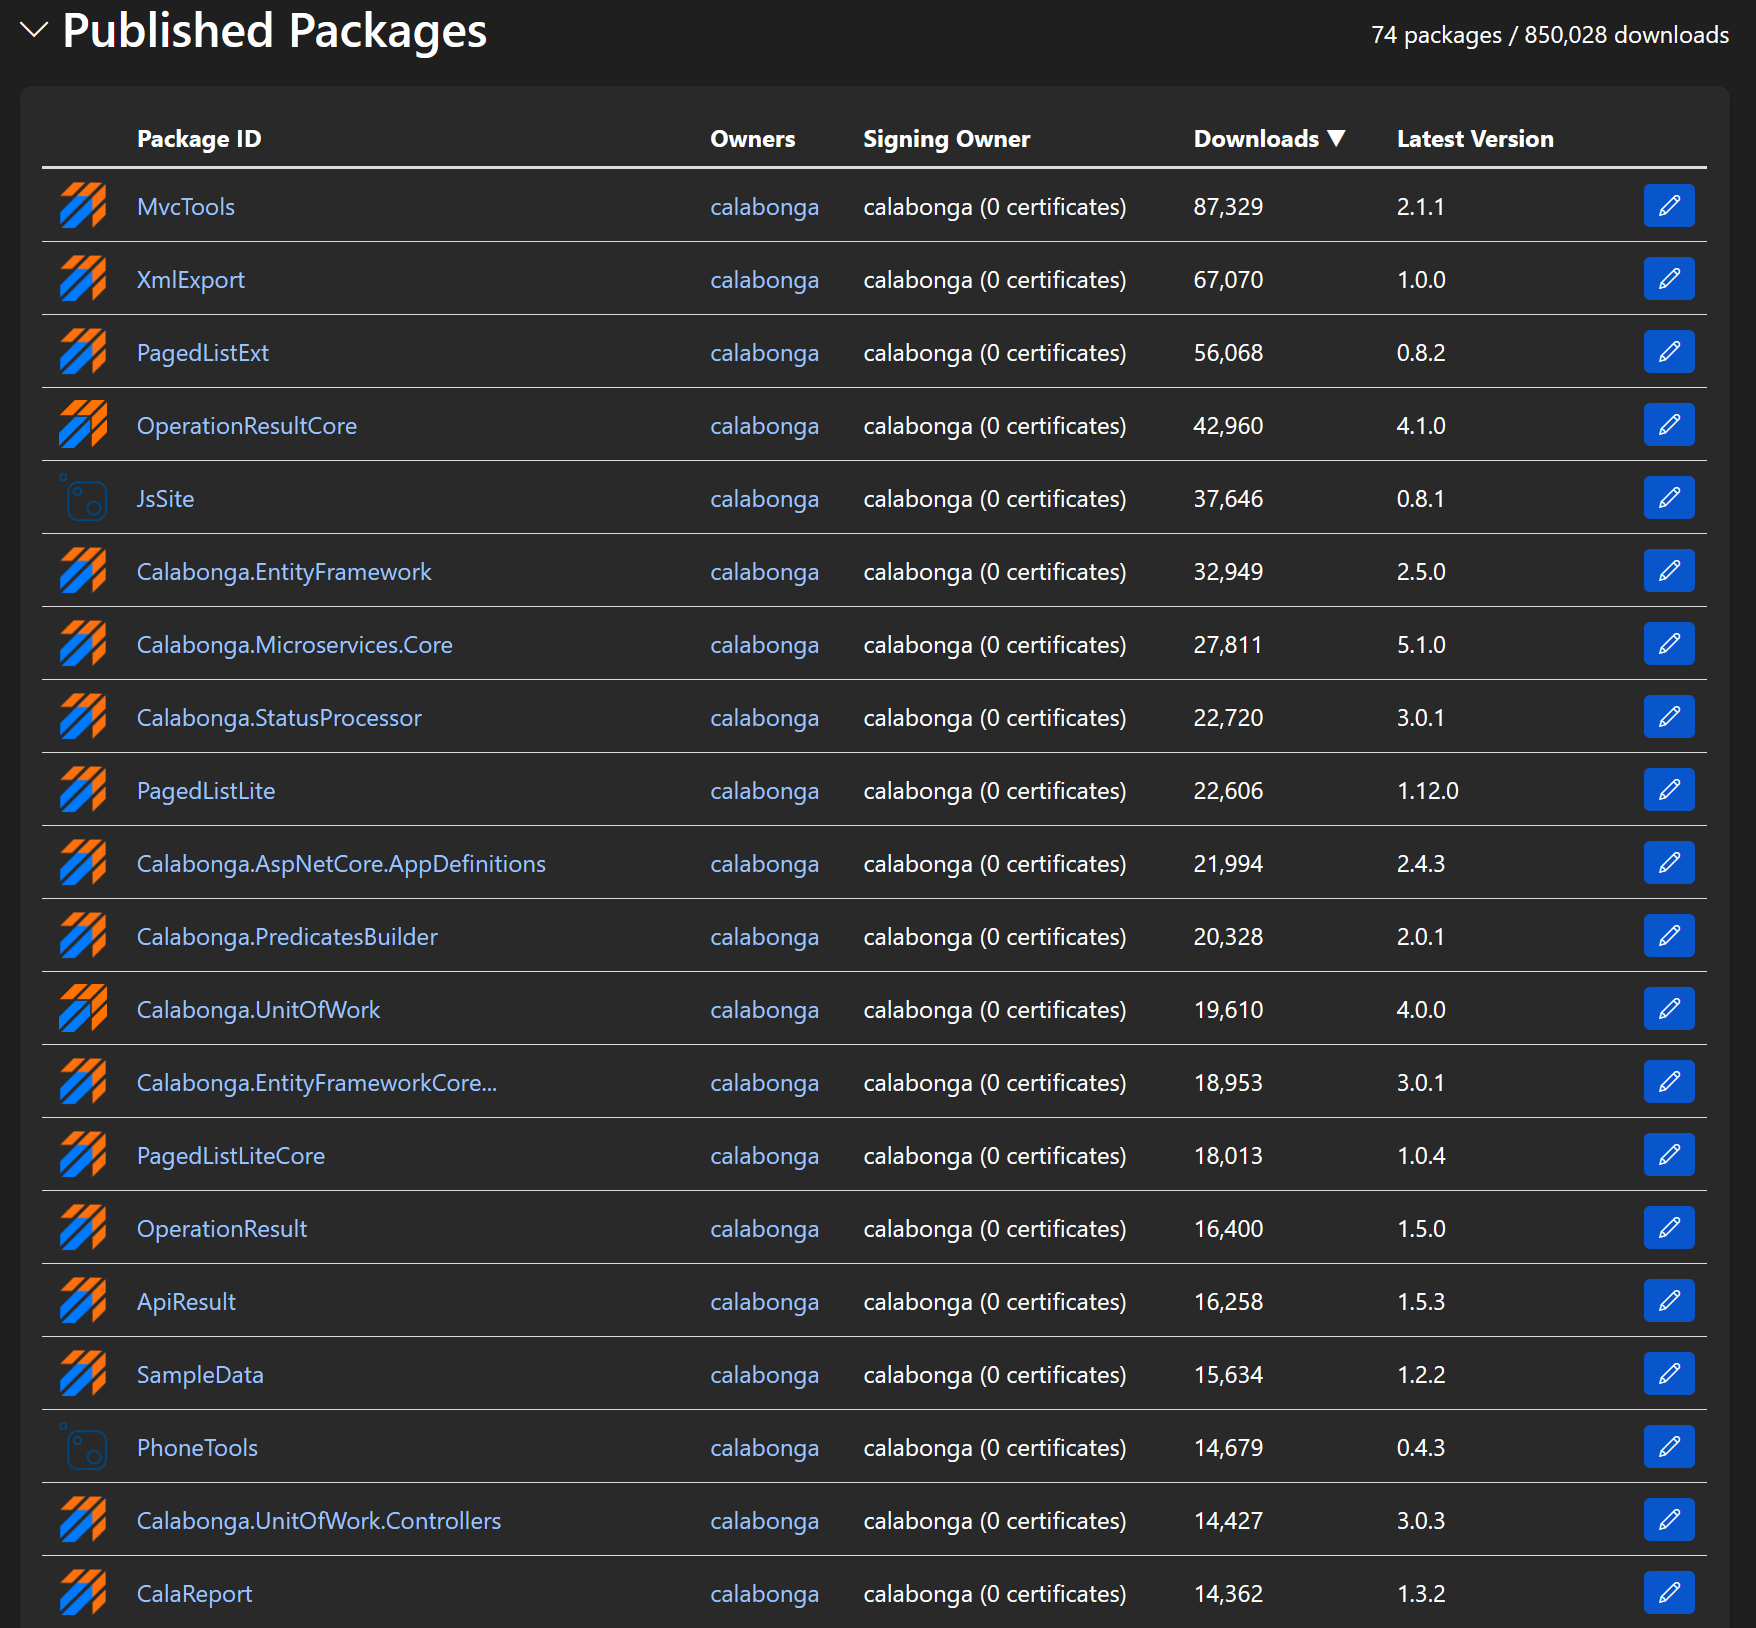This screenshot has height=1628, width=1756.
Task: Click the edit pencil for PagedListExt
Action: (x=1669, y=352)
